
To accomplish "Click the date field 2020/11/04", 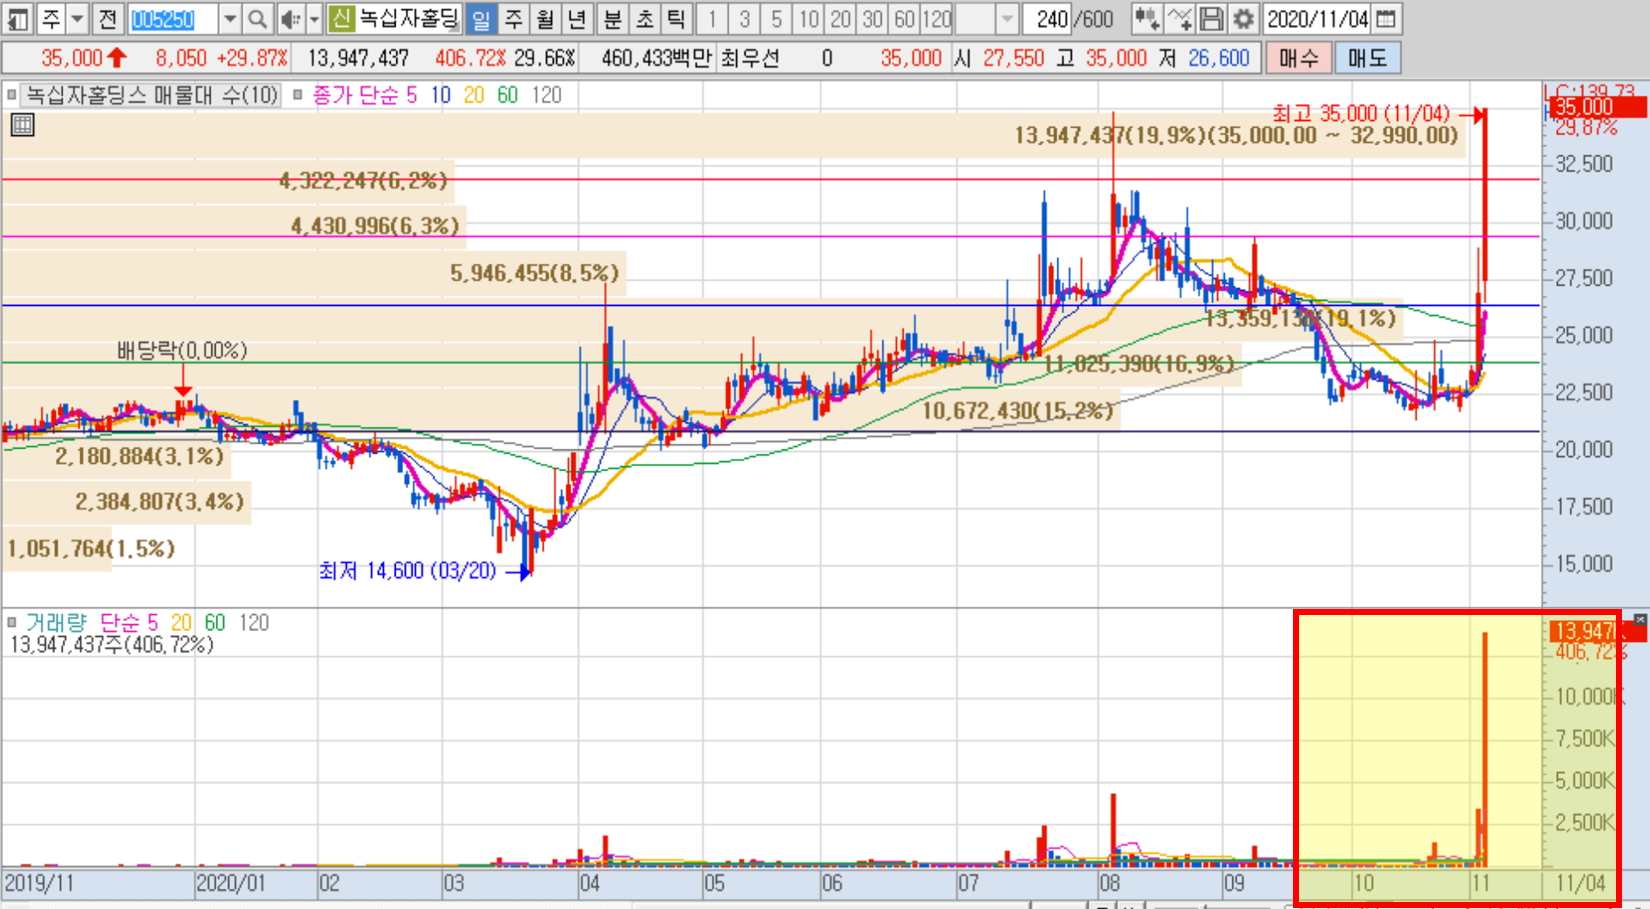I will [x=1317, y=18].
